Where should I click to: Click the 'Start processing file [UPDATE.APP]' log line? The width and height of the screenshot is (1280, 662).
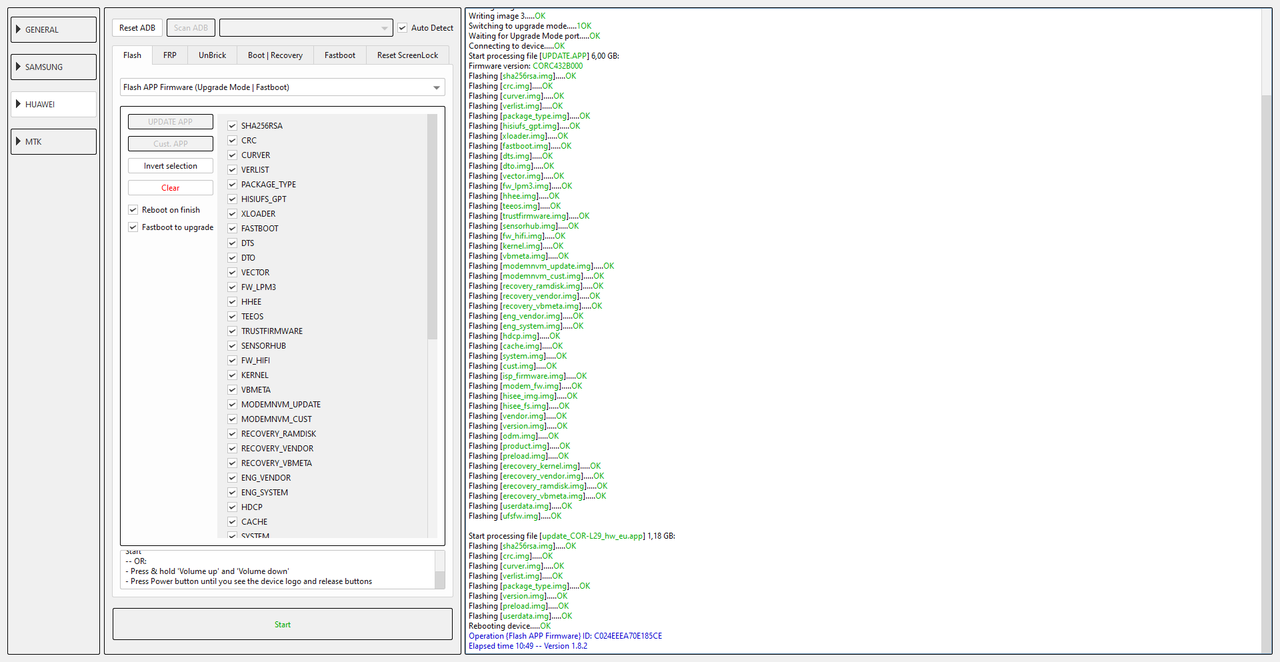tap(544, 56)
